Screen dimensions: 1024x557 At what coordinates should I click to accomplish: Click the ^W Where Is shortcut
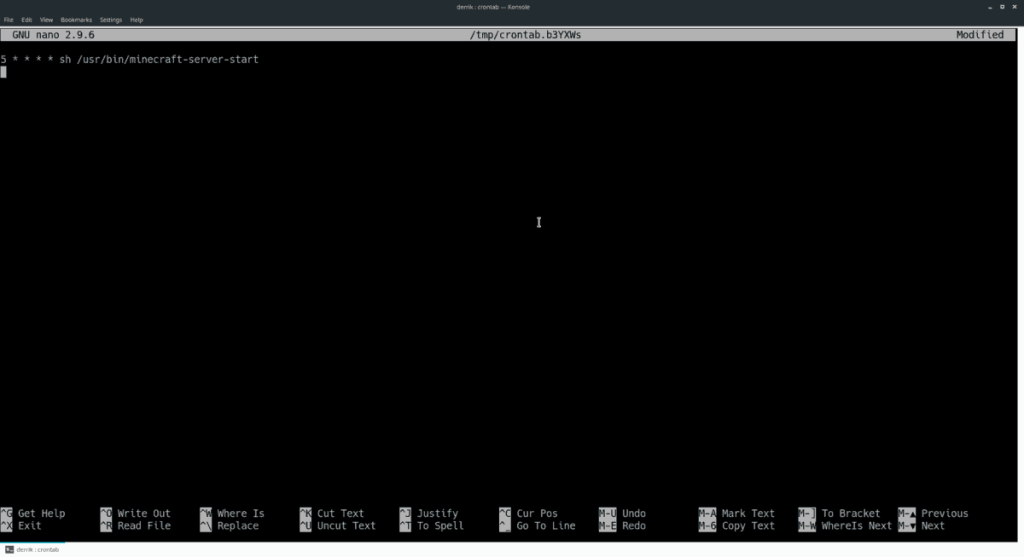[x=232, y=514]
